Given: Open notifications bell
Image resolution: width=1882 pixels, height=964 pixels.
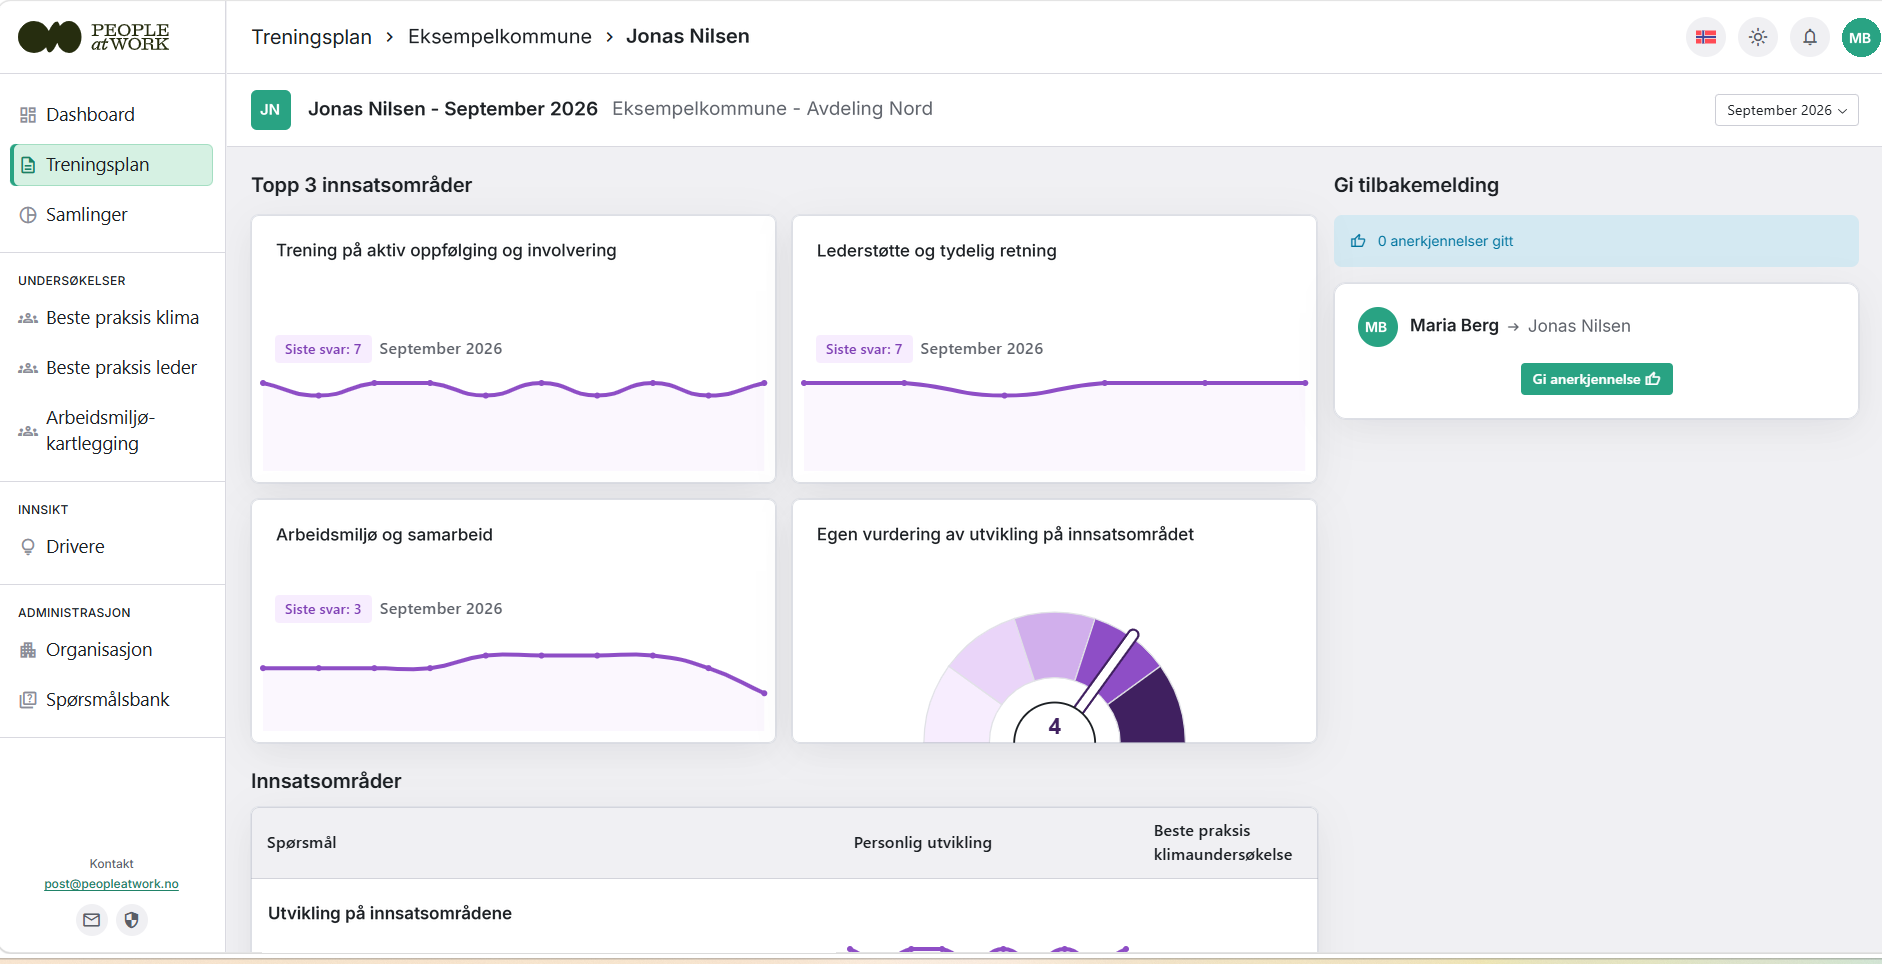Looking at the screenshot, I should (x=1810, y=38).
